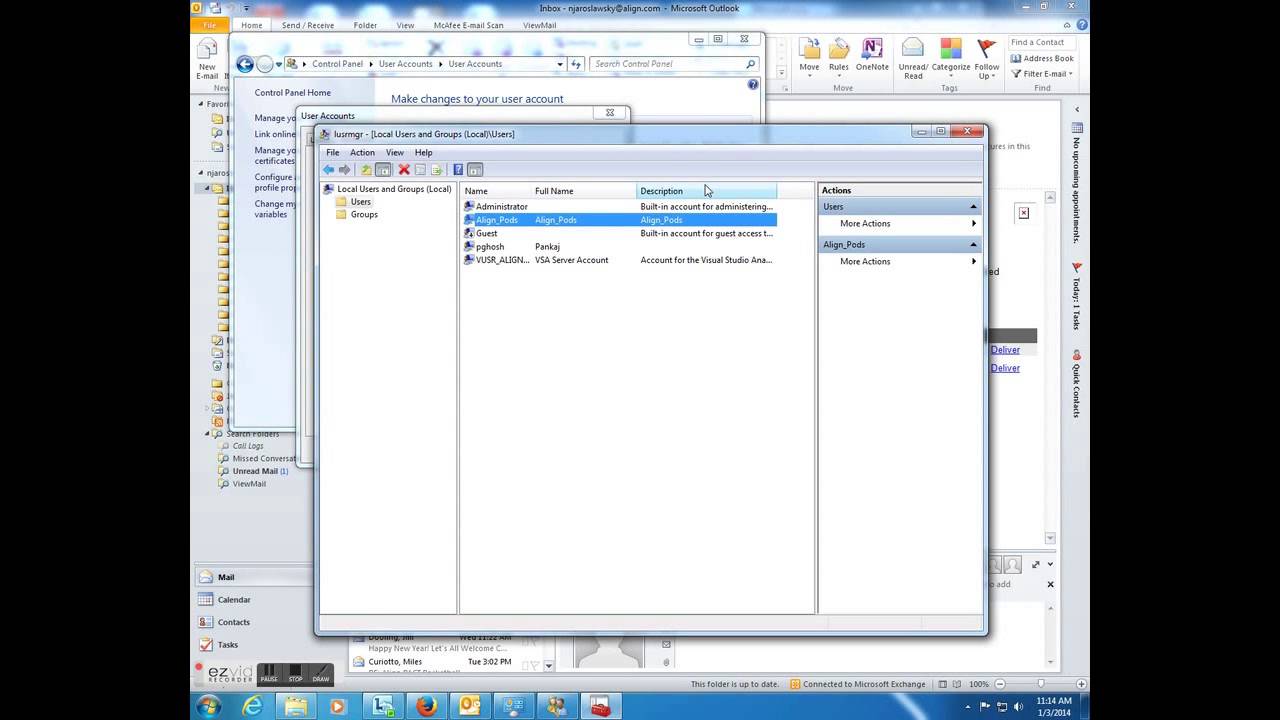
Task: Click the red toolbox taskbar icon
Action: pyautogui.click(x=600, y=706)
